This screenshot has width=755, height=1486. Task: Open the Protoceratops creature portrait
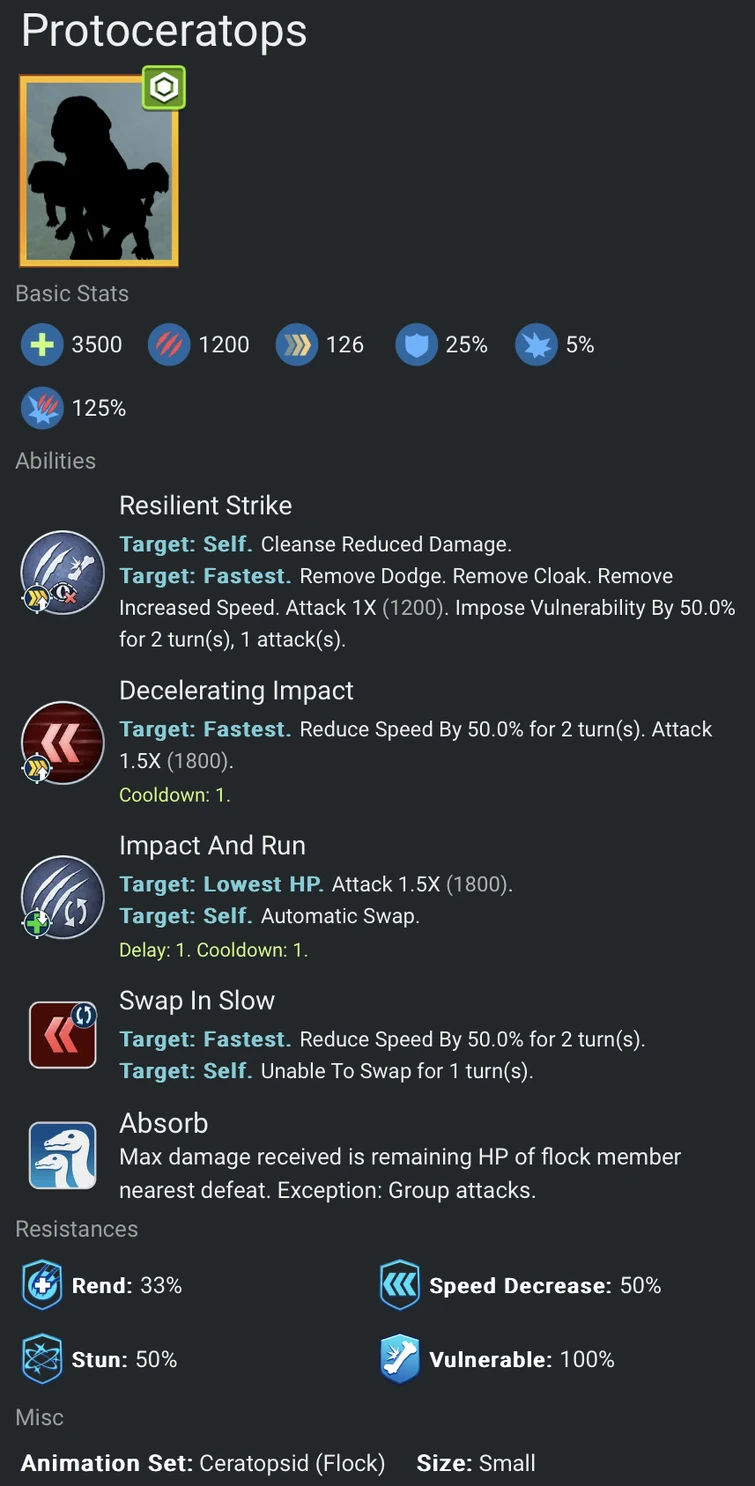click(x=100, y=171)
